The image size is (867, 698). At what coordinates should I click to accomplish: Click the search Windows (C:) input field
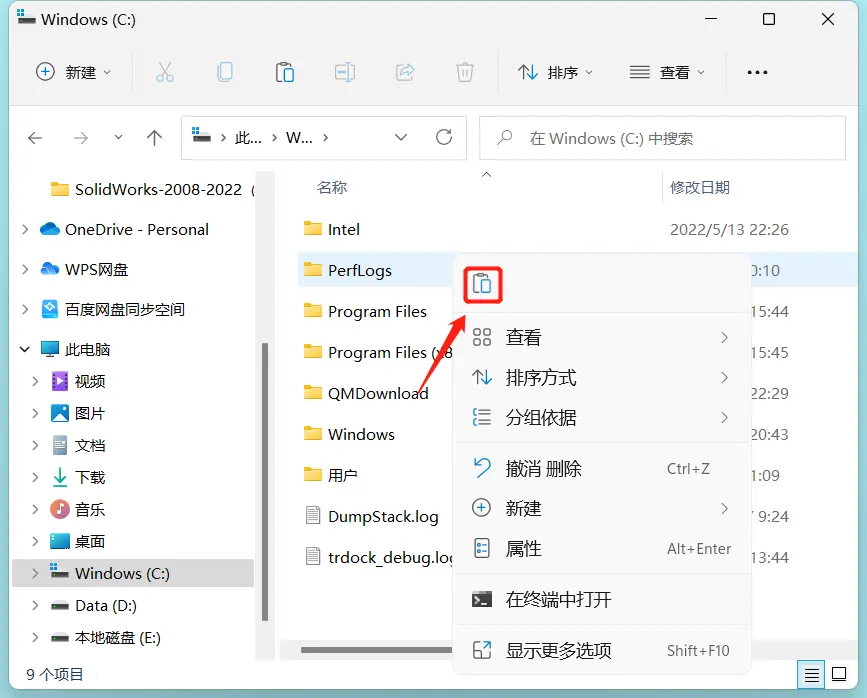coord(662,138)
